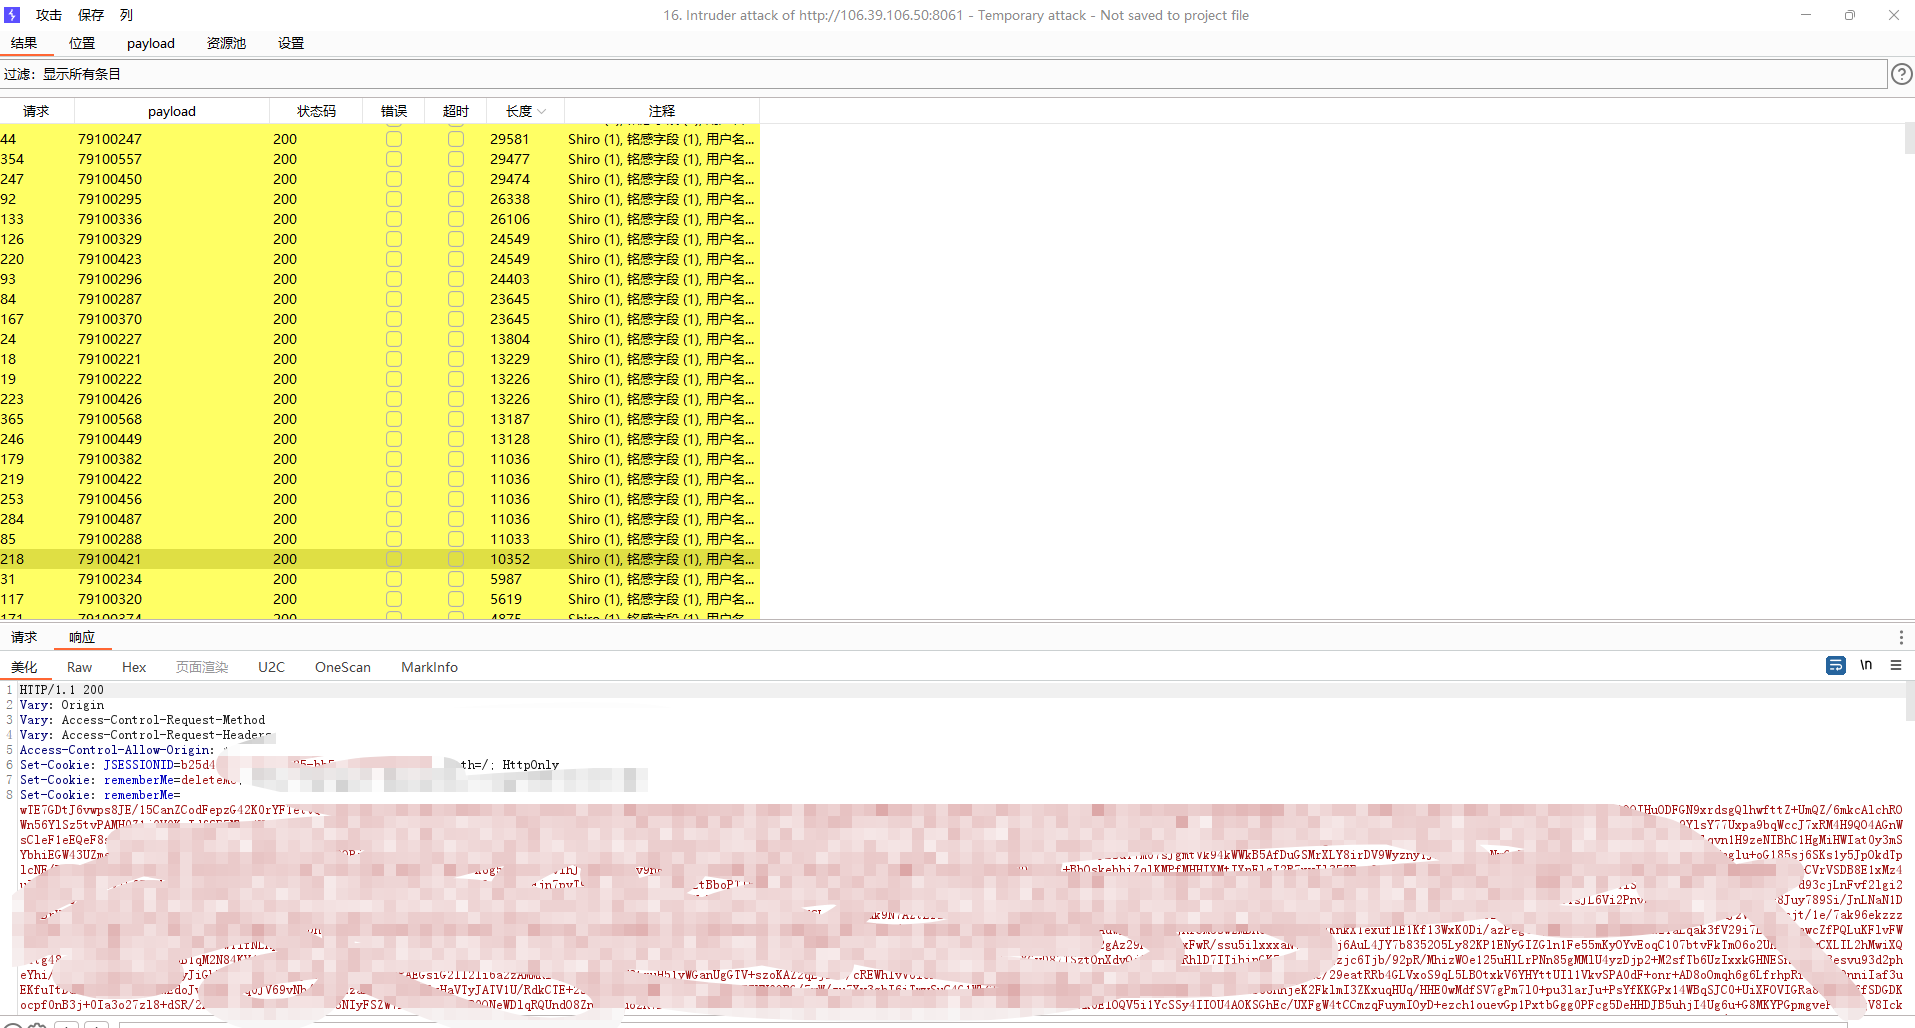Open the 保存 menu
Image resolution: width=1915 pixels, height=1028 pixels.
pos(91,15)
